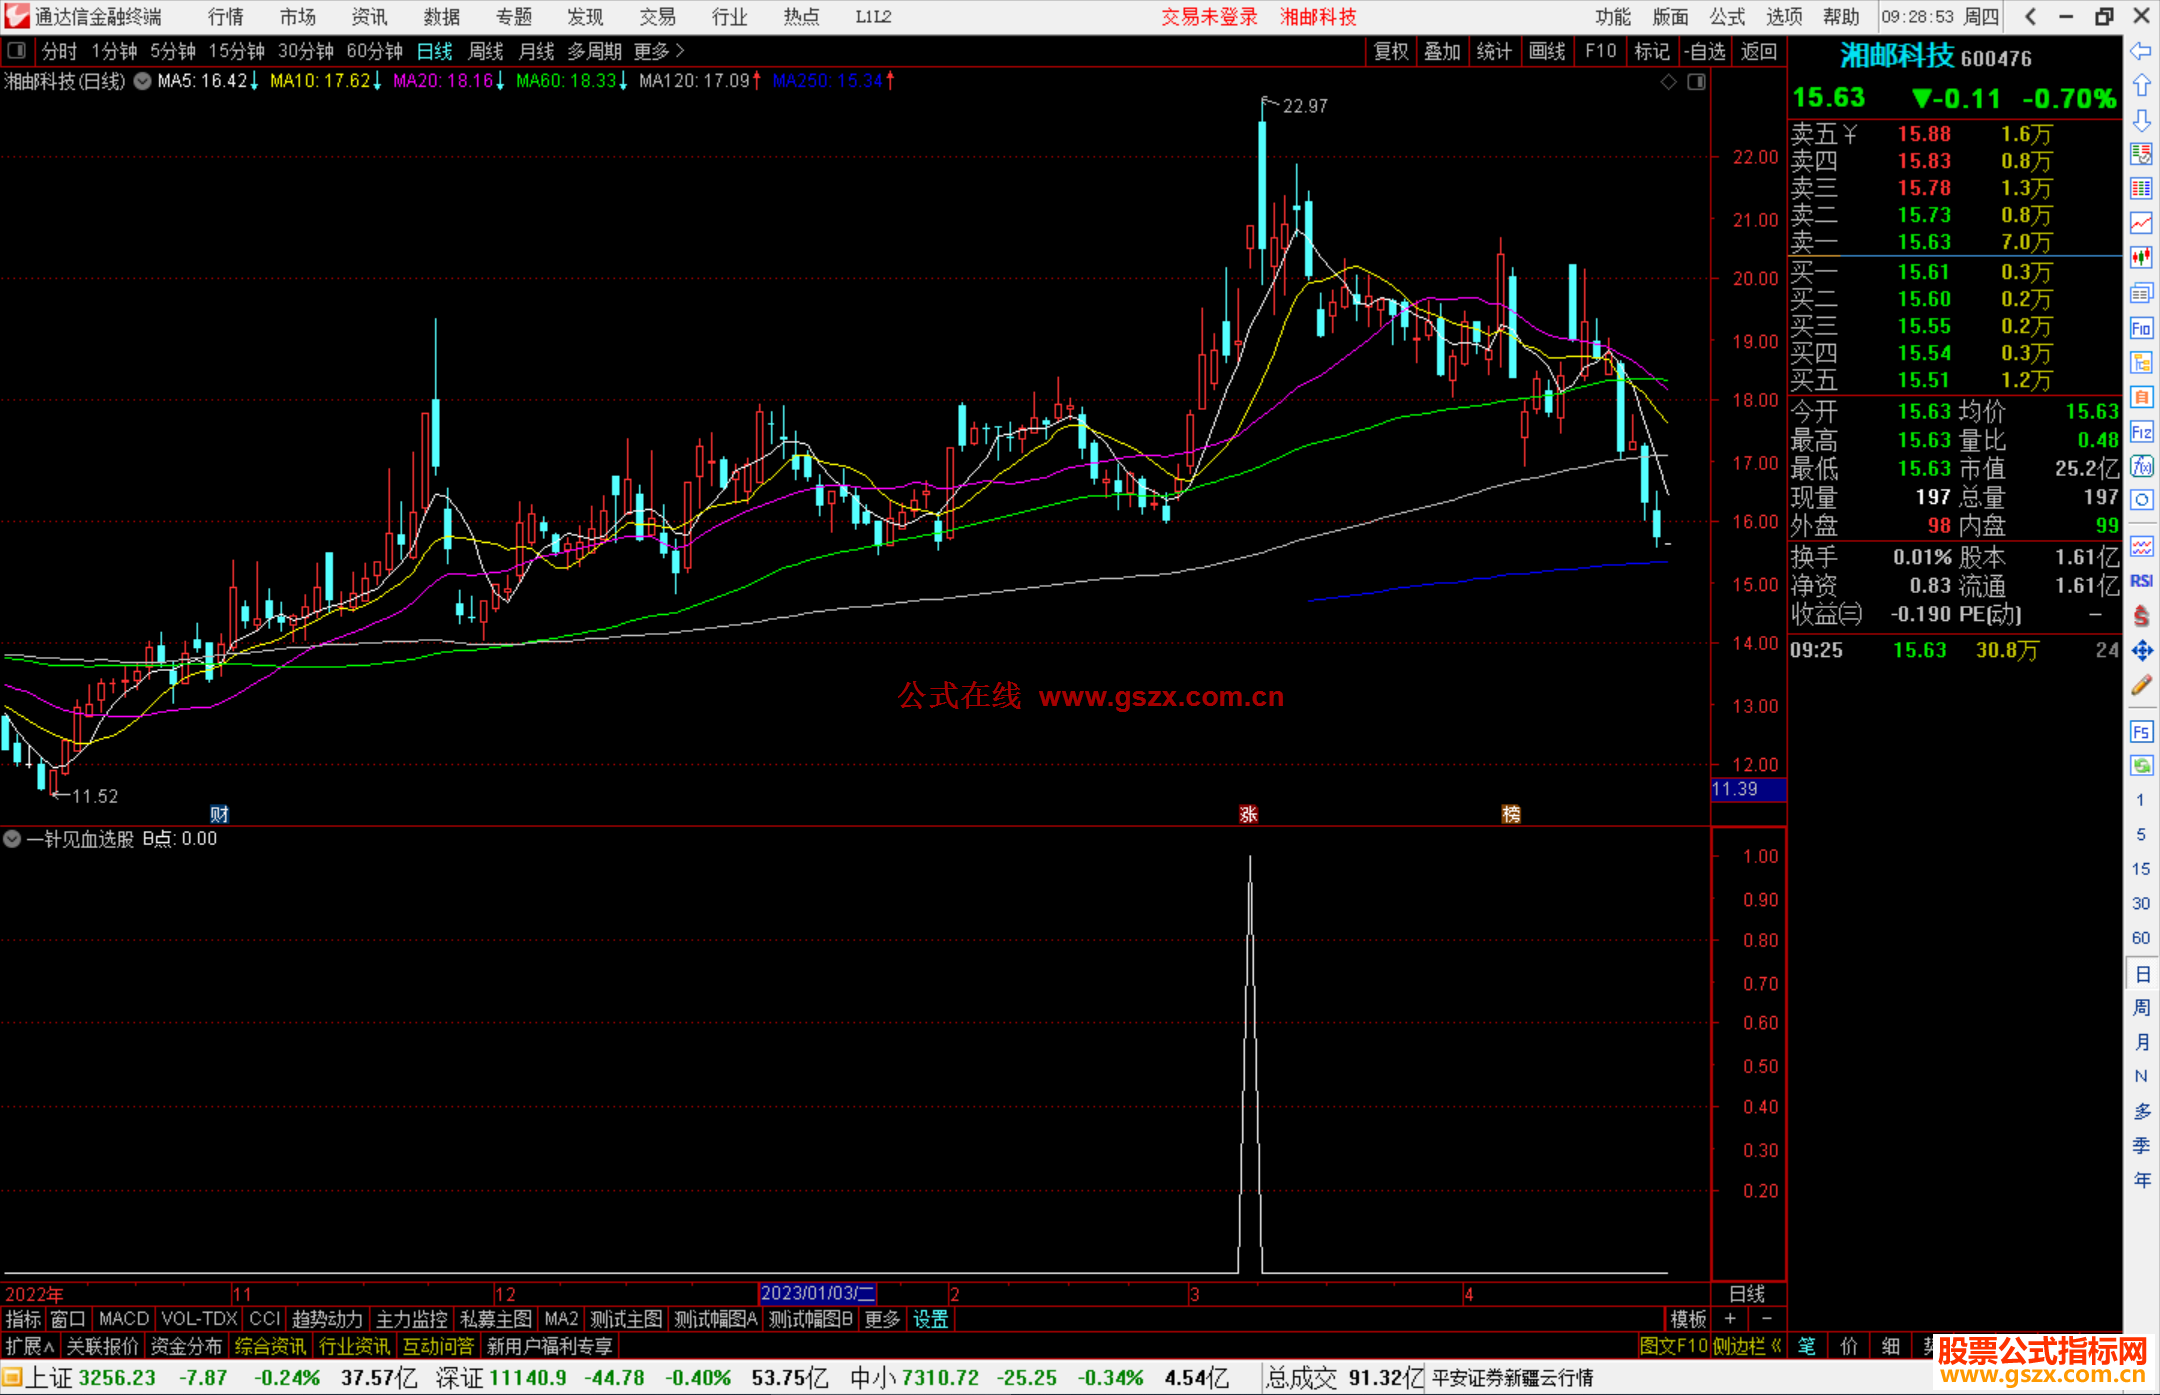2160x1395 pixels.
Task: Open the colored quote table sidebar icon
Action: coord(2141,189)
